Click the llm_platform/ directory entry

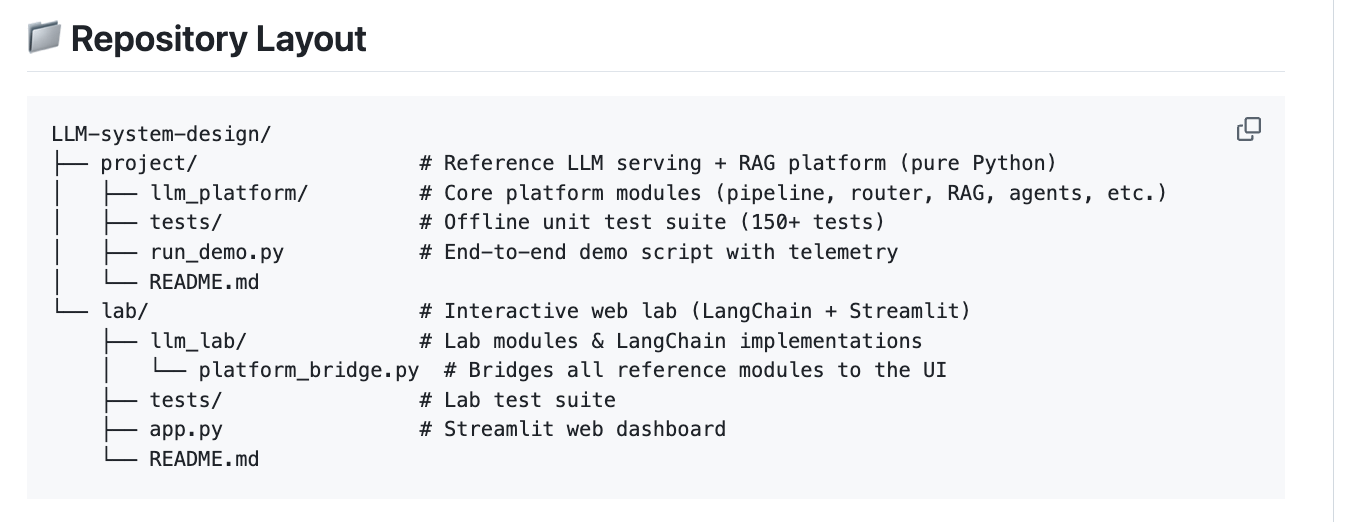(x=229, y=193)
